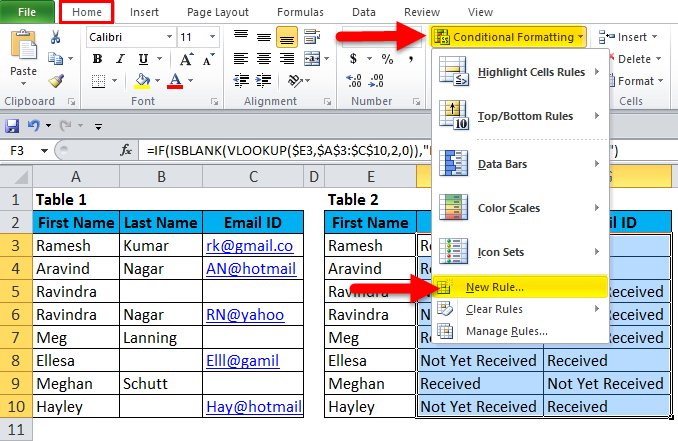The width and height of the screenshot is (678, 441).
Task: Apply red Font Color
Action: click(x=175, y=81)
